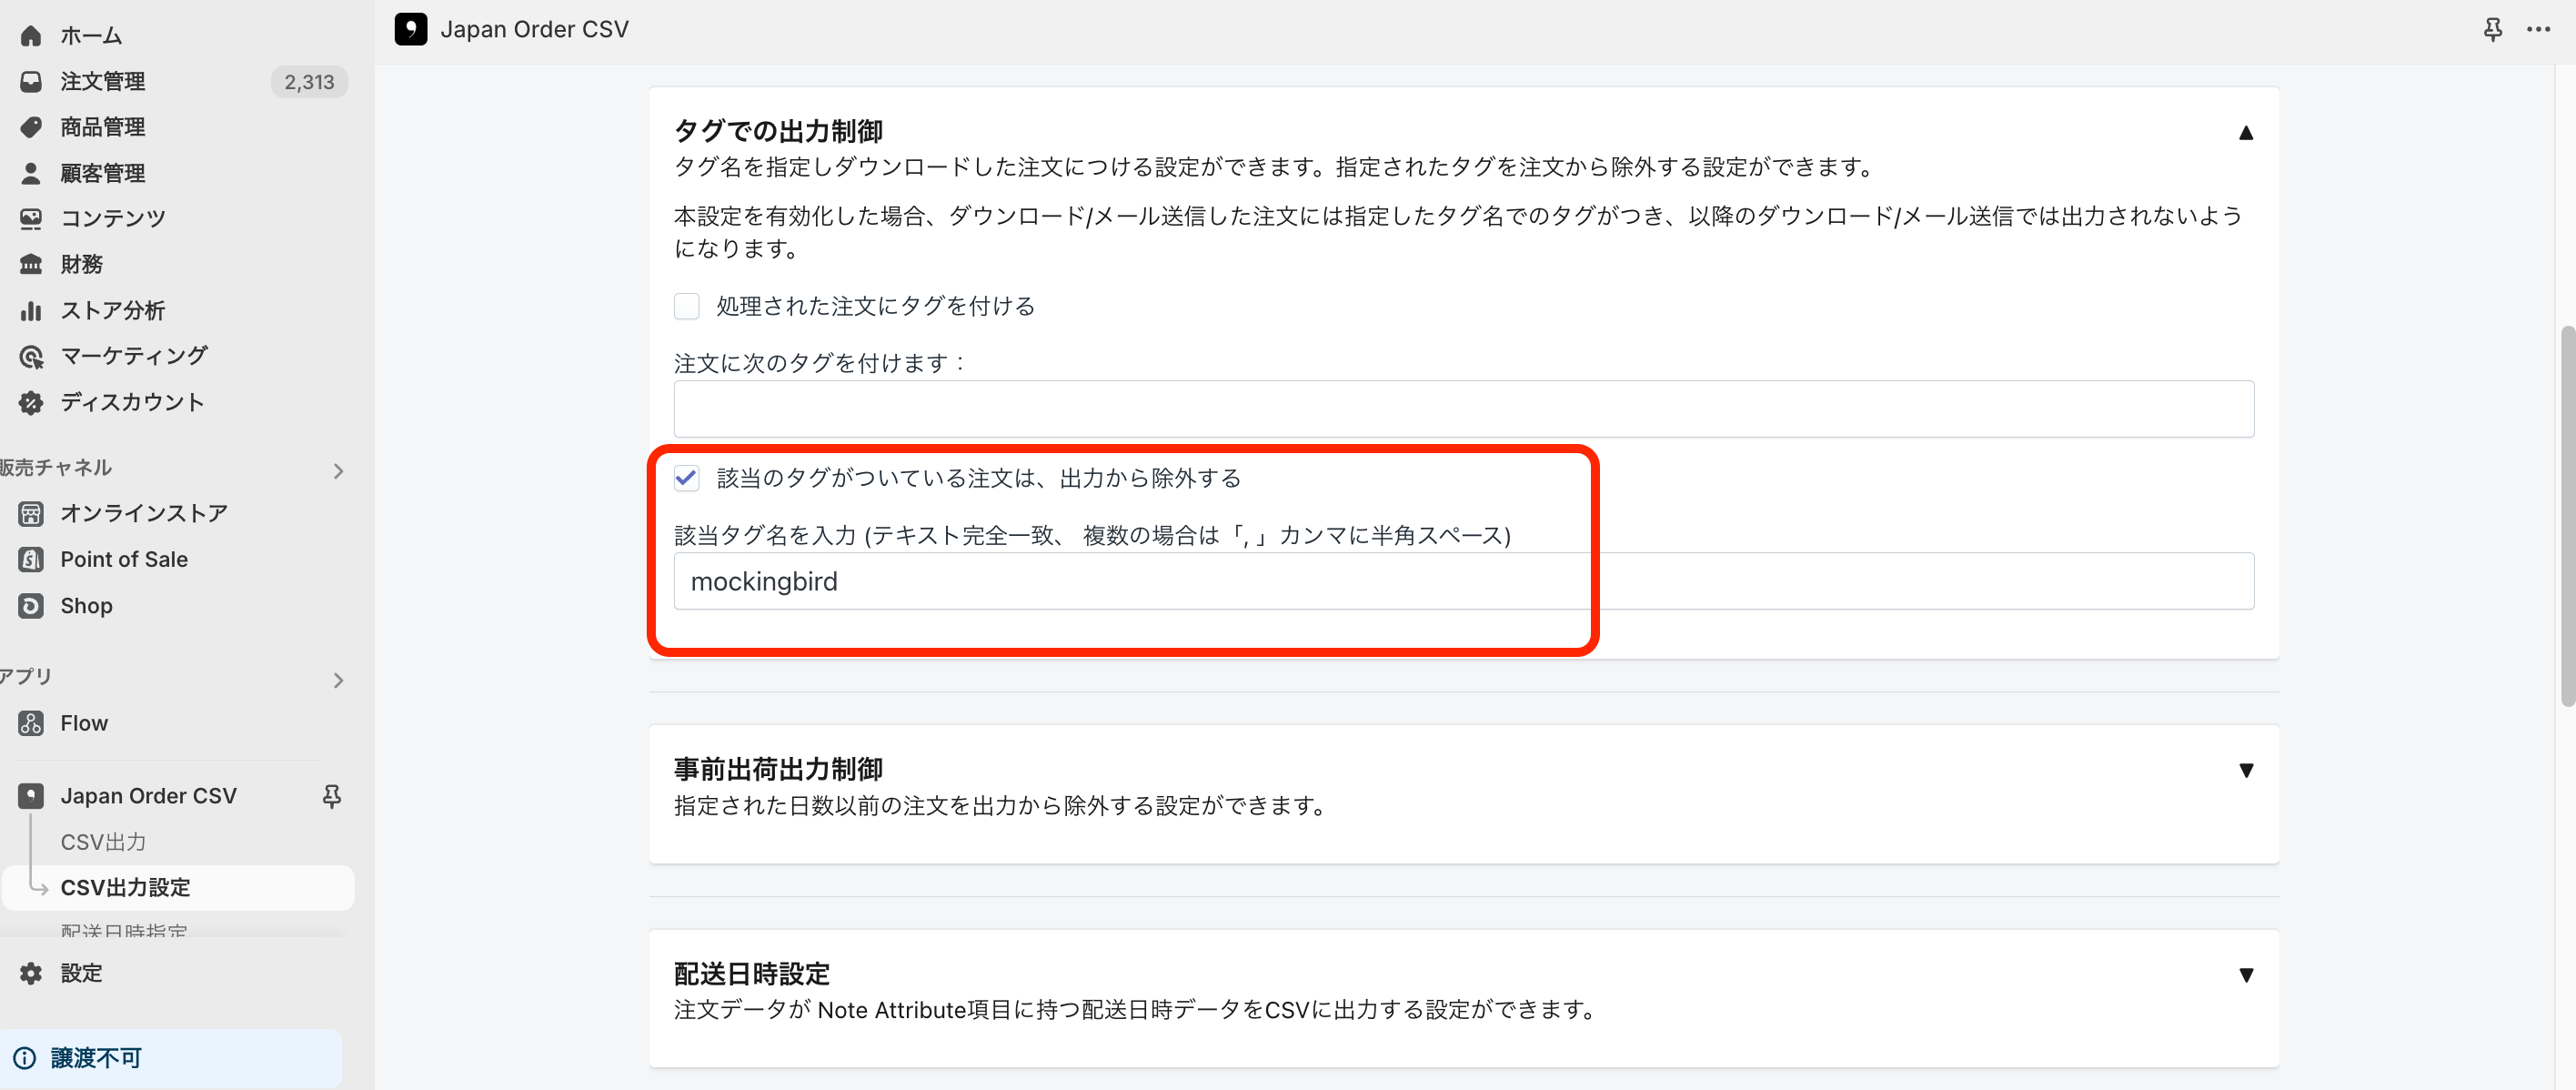
Task: Click the settings (設定) gear icon
Action: (x=31, y=973)
